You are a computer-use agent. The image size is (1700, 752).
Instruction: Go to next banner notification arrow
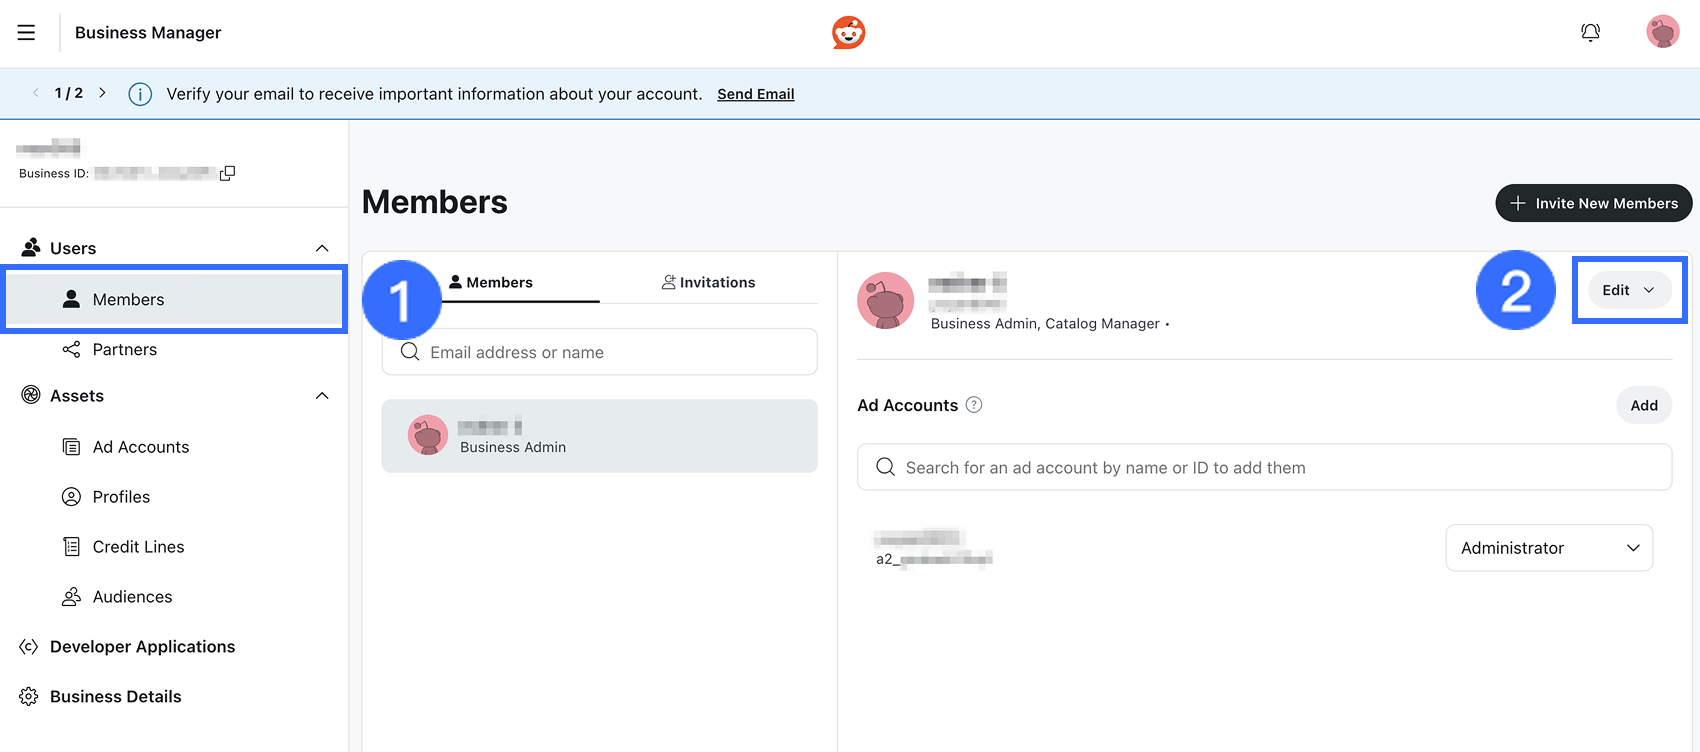click(102, 93)
